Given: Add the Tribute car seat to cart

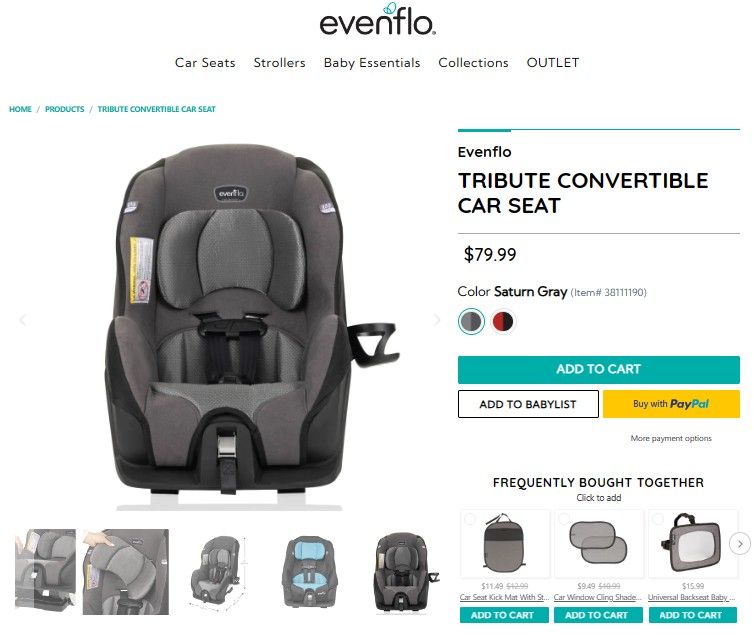Looking at the screenshot, I should 599,370.
